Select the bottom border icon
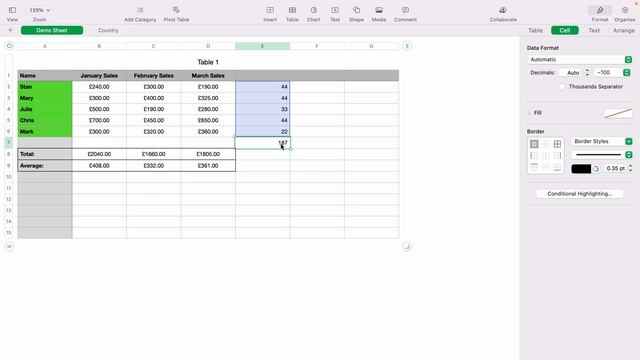 pyautogui.click(x=557, y=167)
